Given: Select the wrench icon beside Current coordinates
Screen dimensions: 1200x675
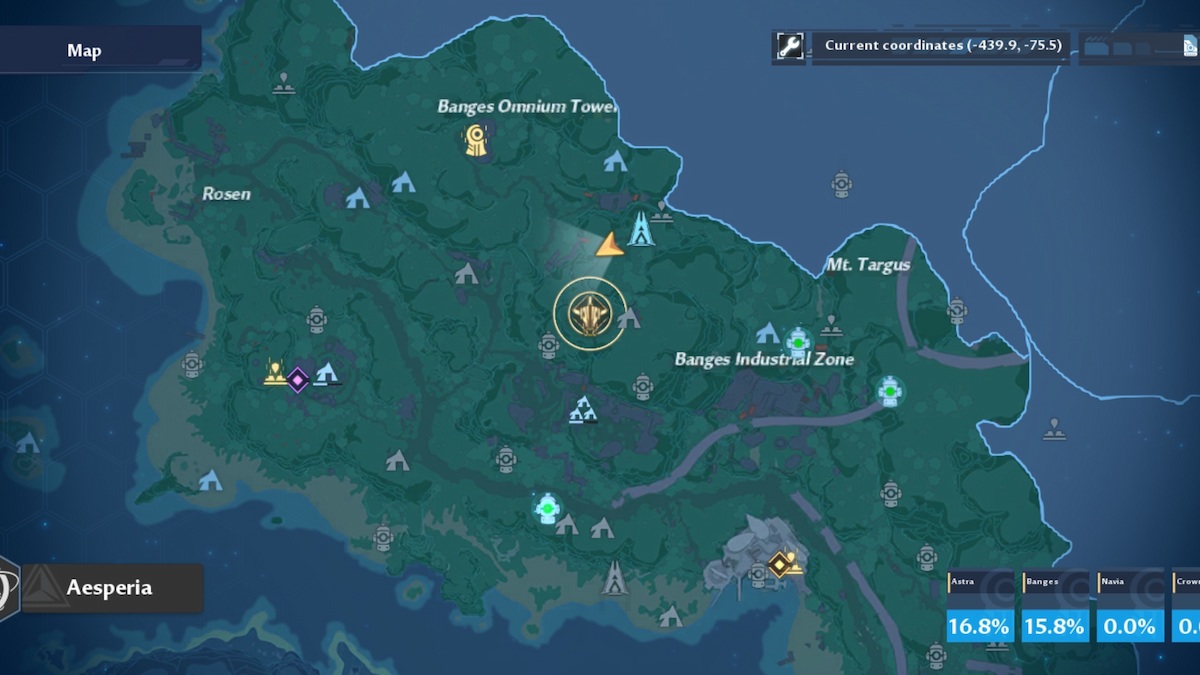Looking at the screenshot, I should (790, 47).
